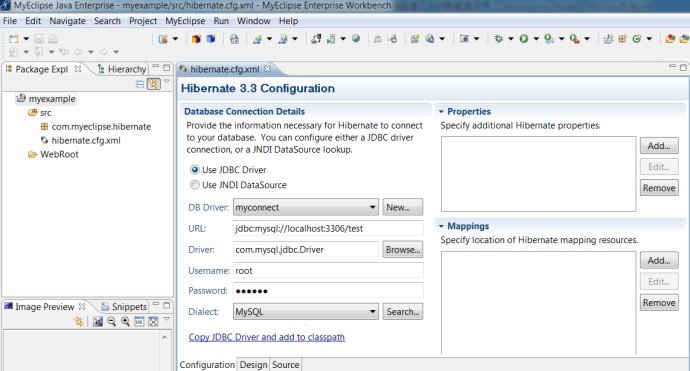Switch to the Hierarchy tab
Screen dimensions: 690x371
122,69
